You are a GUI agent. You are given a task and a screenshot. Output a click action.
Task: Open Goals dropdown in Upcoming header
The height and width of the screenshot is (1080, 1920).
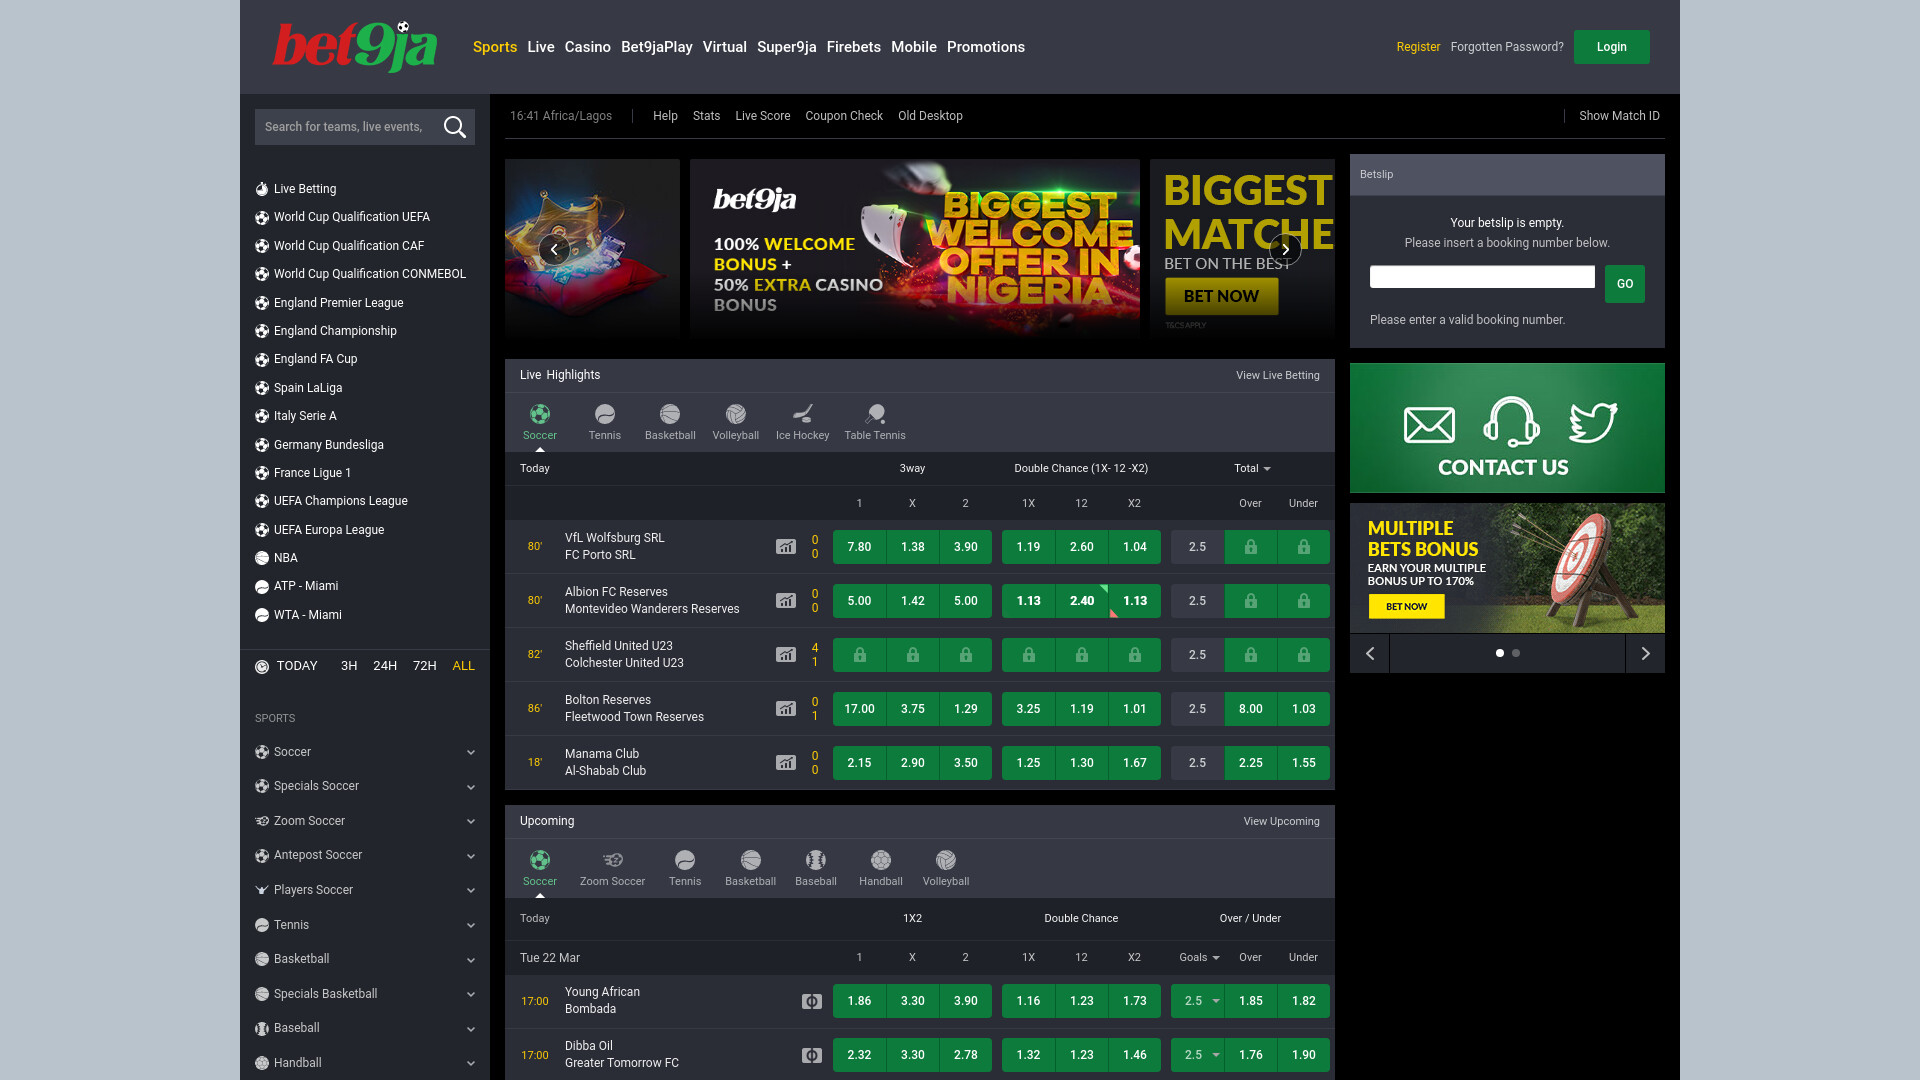(1199, 957)
